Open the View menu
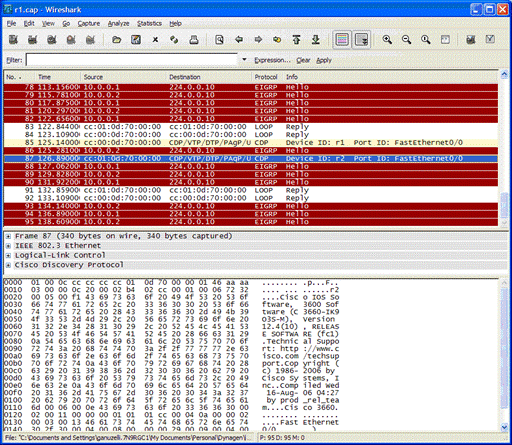Screen dimensions: 512x445 [48, 23]
